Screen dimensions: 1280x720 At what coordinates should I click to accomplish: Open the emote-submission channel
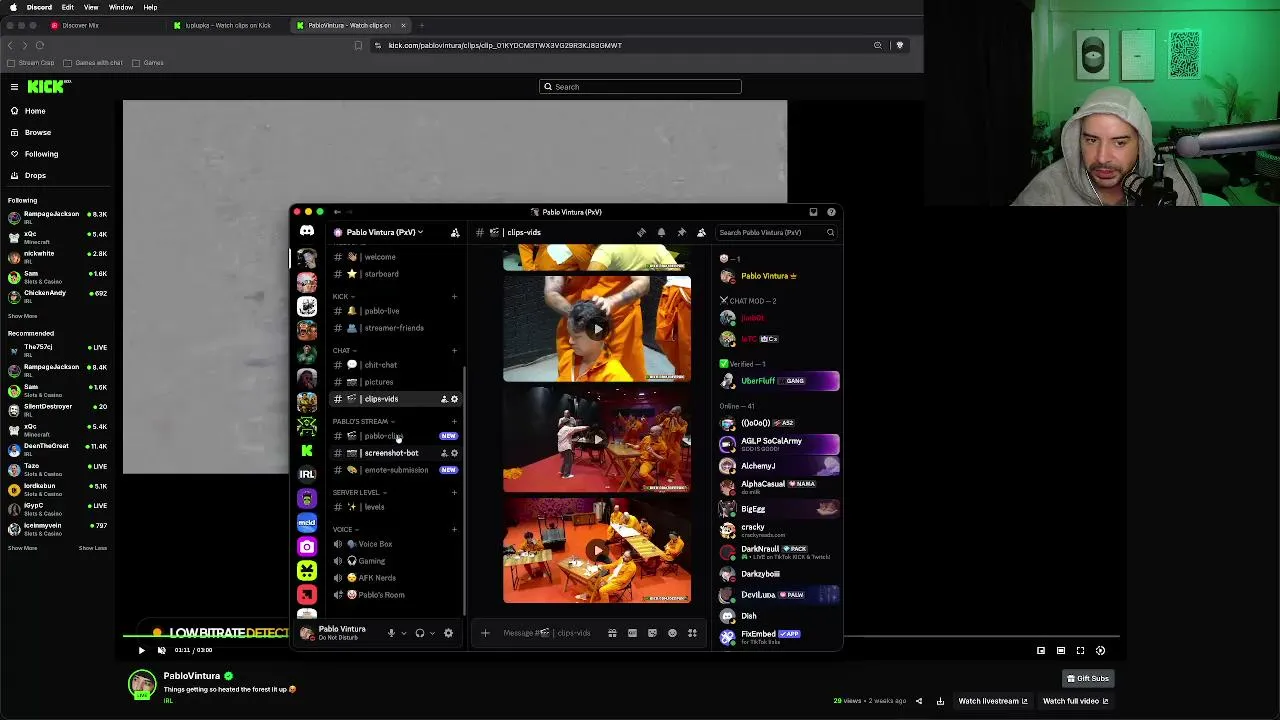pyautogui.click(x=395, y=470)
